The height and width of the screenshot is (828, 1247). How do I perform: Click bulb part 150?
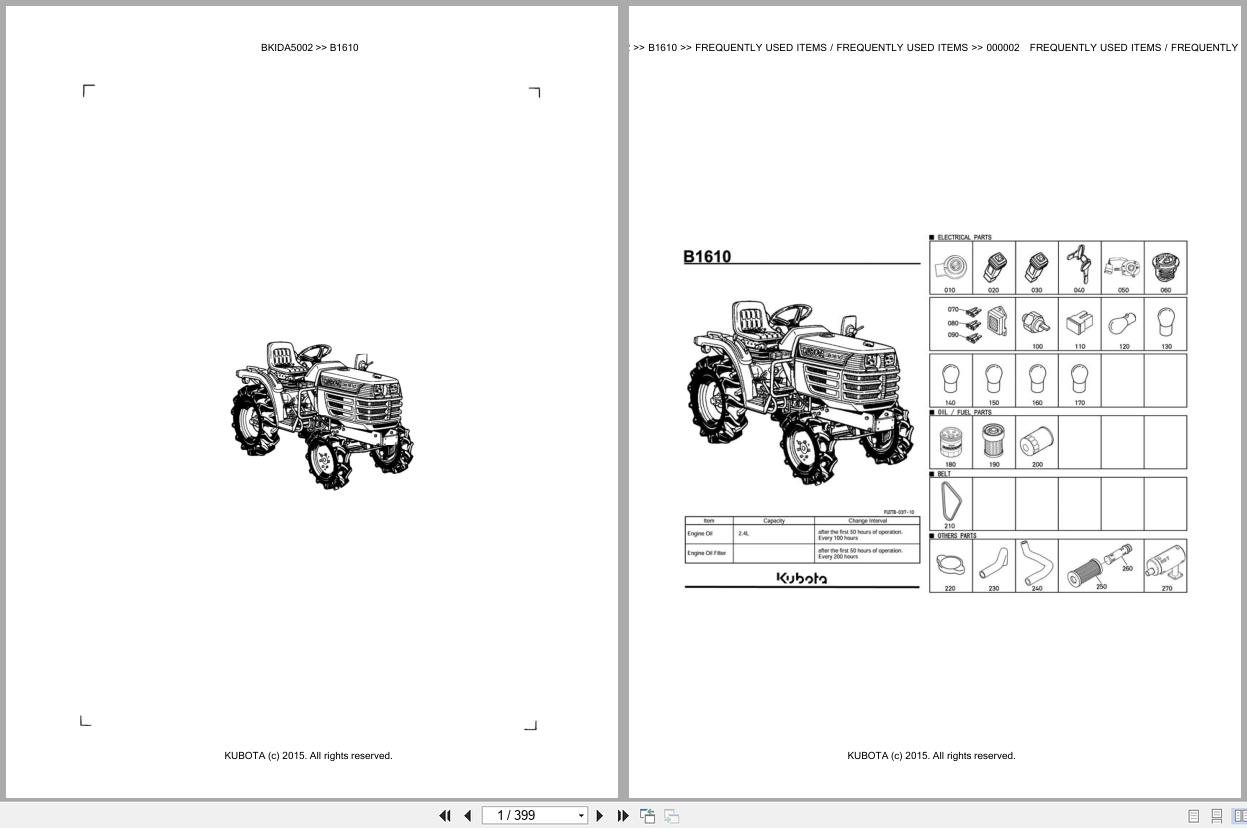pos(993,379)
